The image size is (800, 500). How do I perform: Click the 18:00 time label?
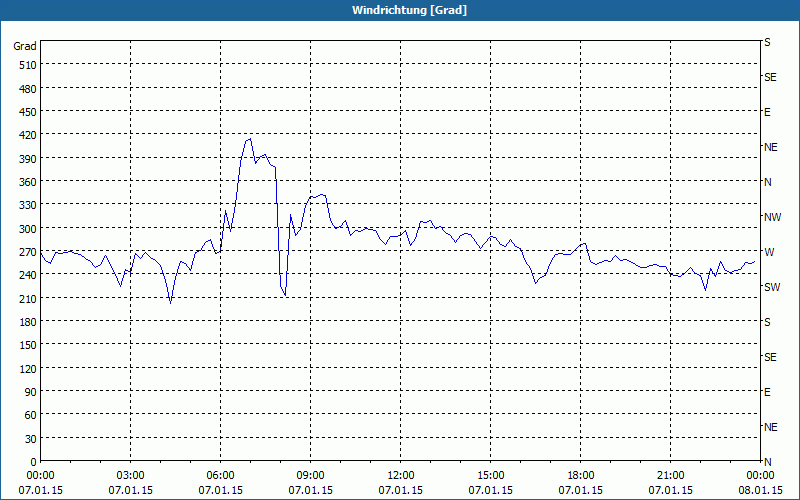click(x=581, y=476)
